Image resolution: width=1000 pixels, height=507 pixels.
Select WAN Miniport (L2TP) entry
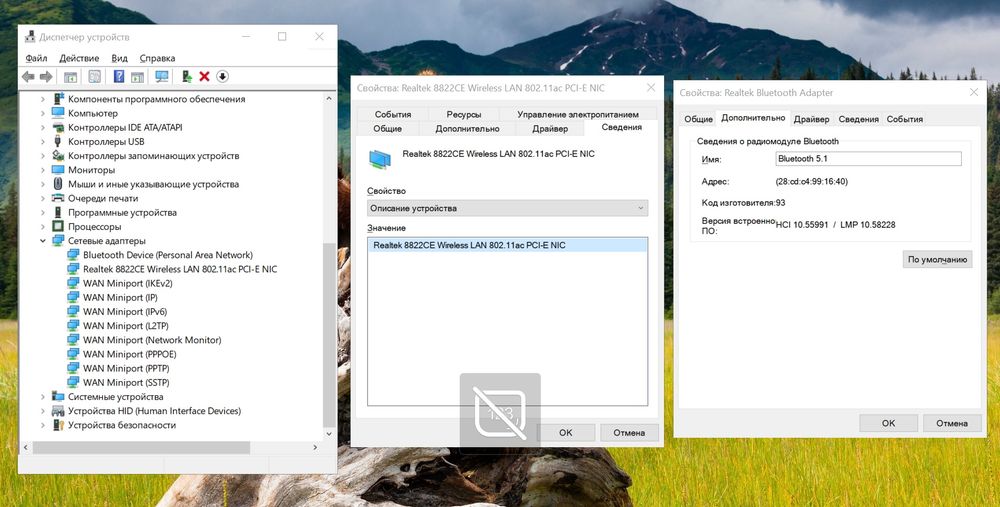[126, 326]
